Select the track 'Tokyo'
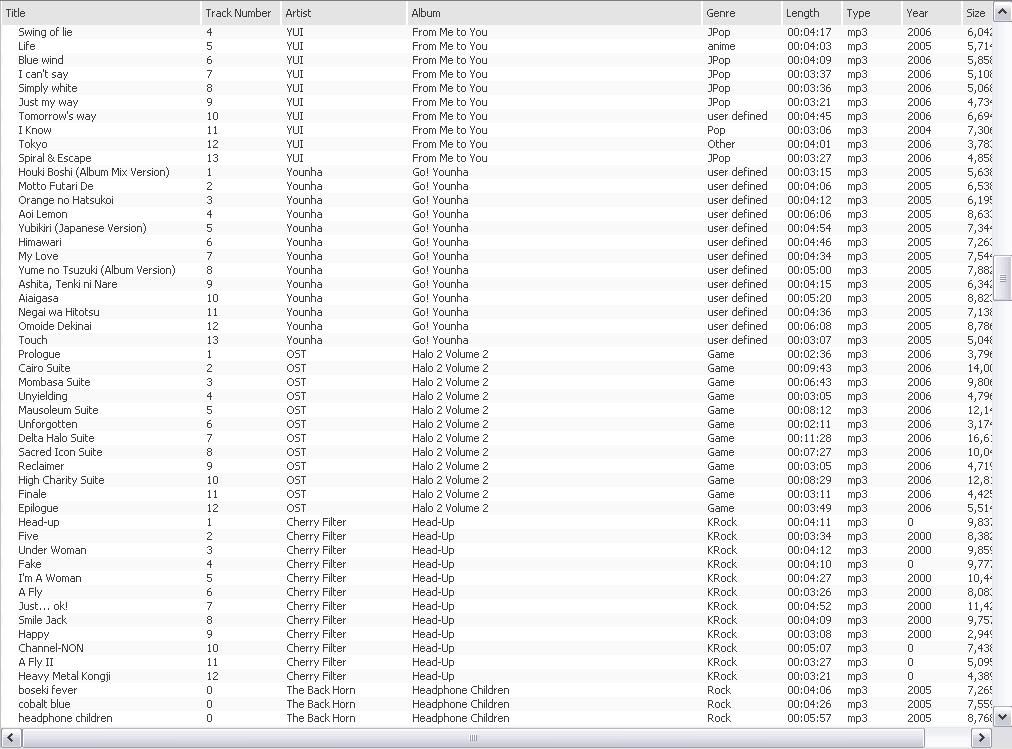Screen dimensions: 1012x749 [33, 145]
